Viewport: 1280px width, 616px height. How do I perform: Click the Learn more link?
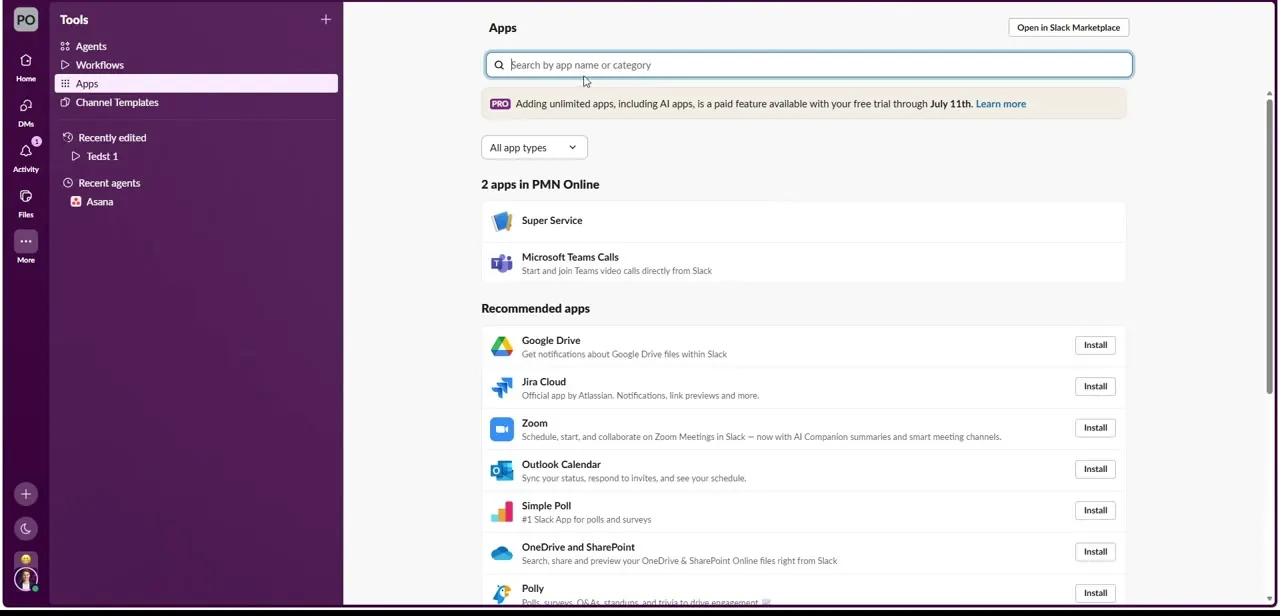click(1000, 104)
